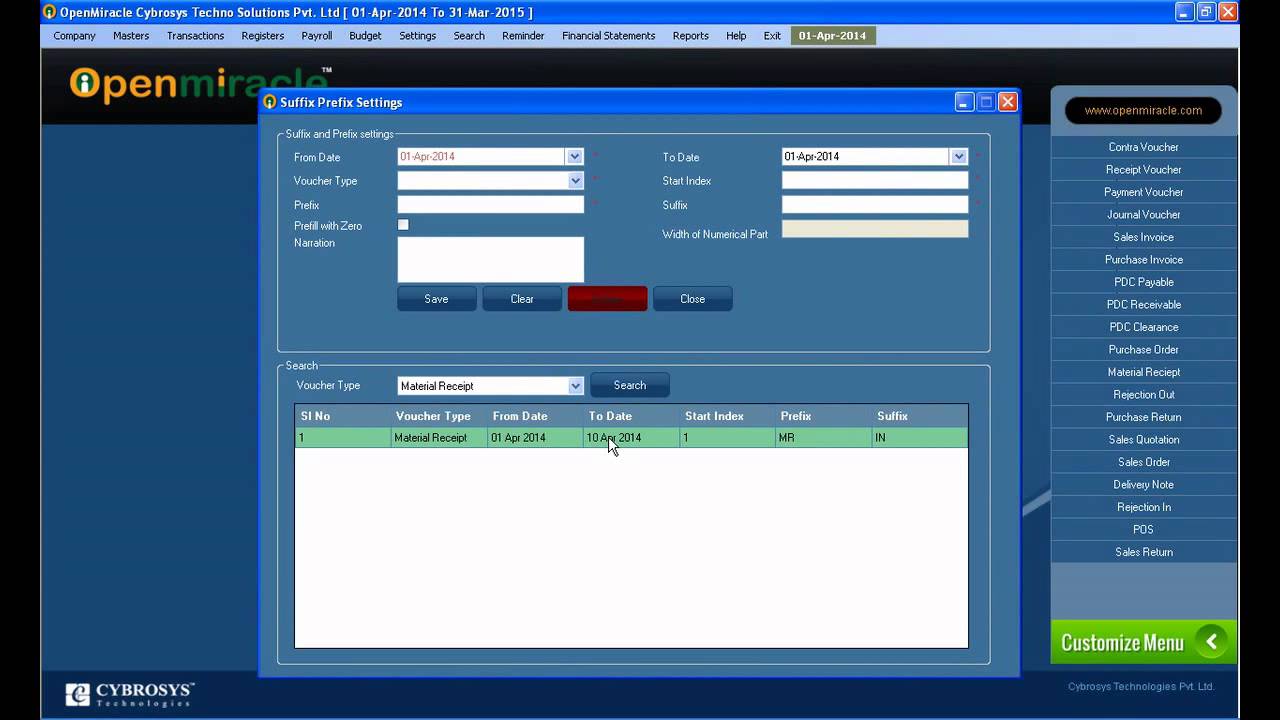This screenshot has width=1280, height=720.
Task: Click the Customize Menu collapse arrow icon
Action: point(1211,642)
